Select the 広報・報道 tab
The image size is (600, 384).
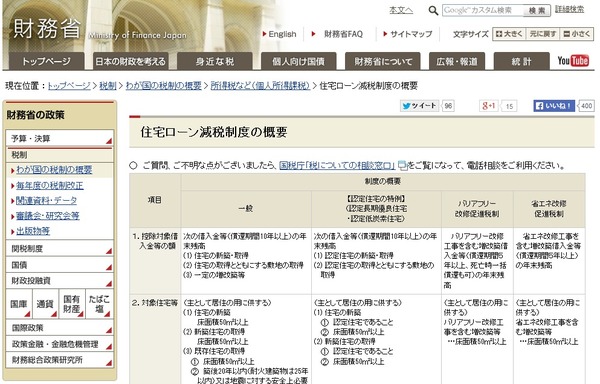(x=457, y=61)
